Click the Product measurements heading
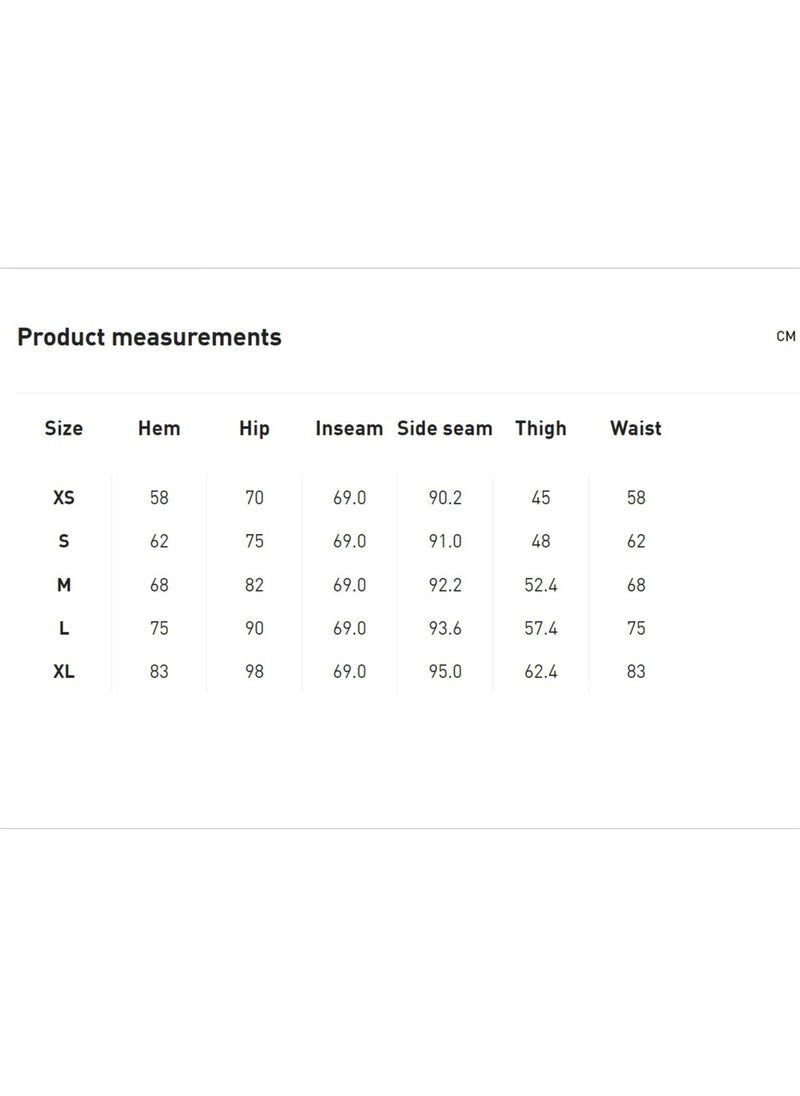 click(x=150, y=337)
